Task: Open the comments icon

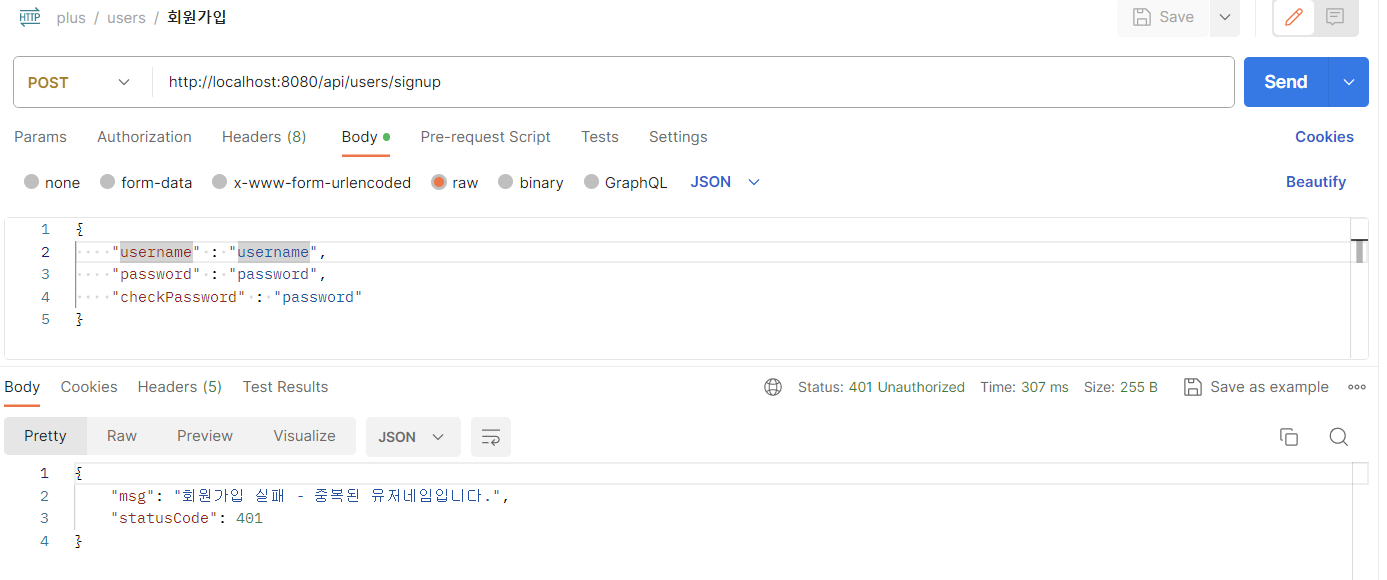Action: [1335, 17]
